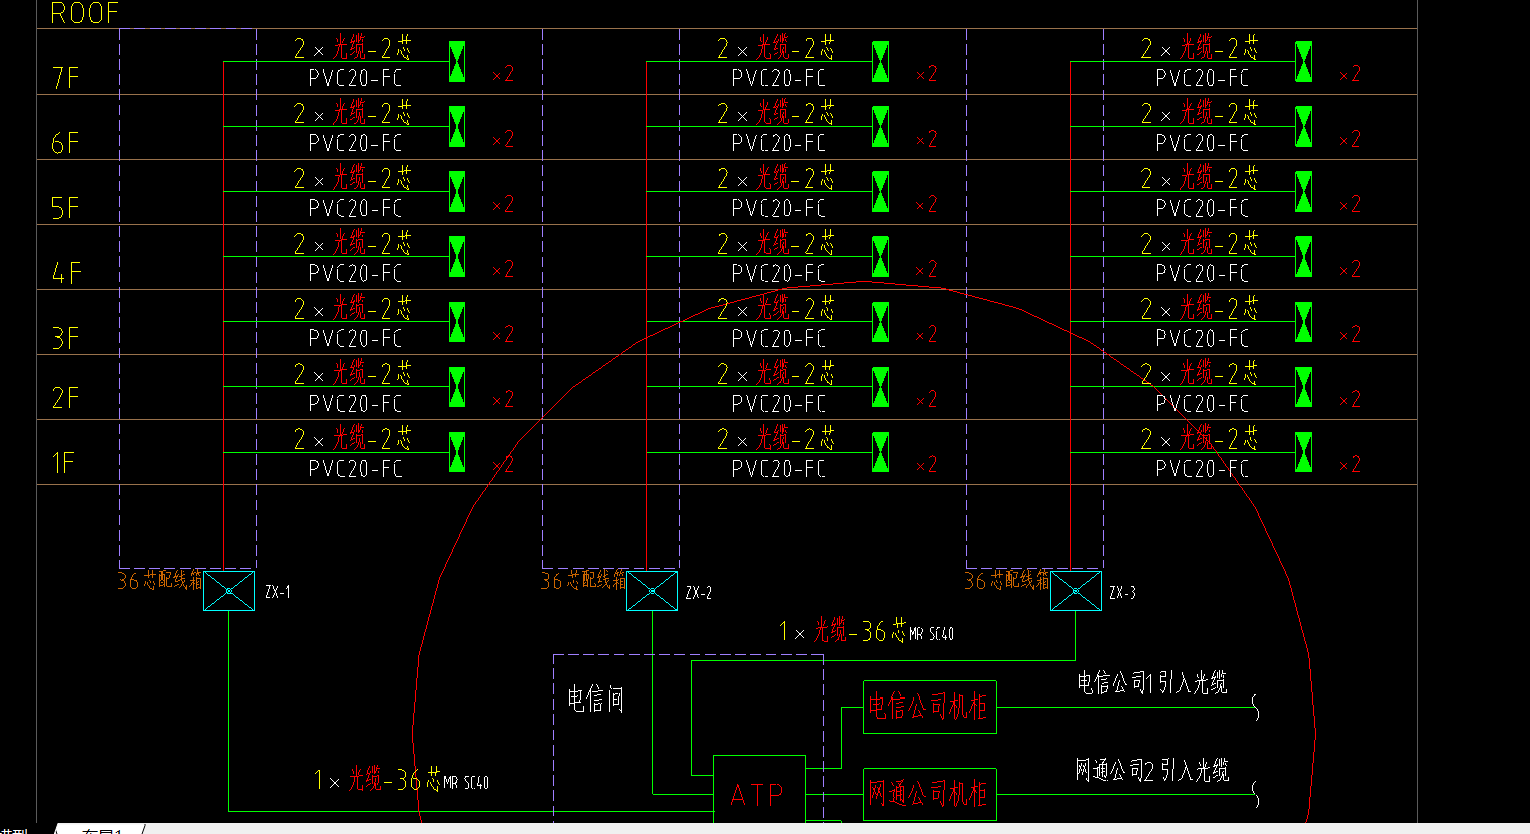Viewport: 1530px width, 834px height.
Task: Select the 36芯配线箱 label beside ZX-1
Action: pos(160,580)
